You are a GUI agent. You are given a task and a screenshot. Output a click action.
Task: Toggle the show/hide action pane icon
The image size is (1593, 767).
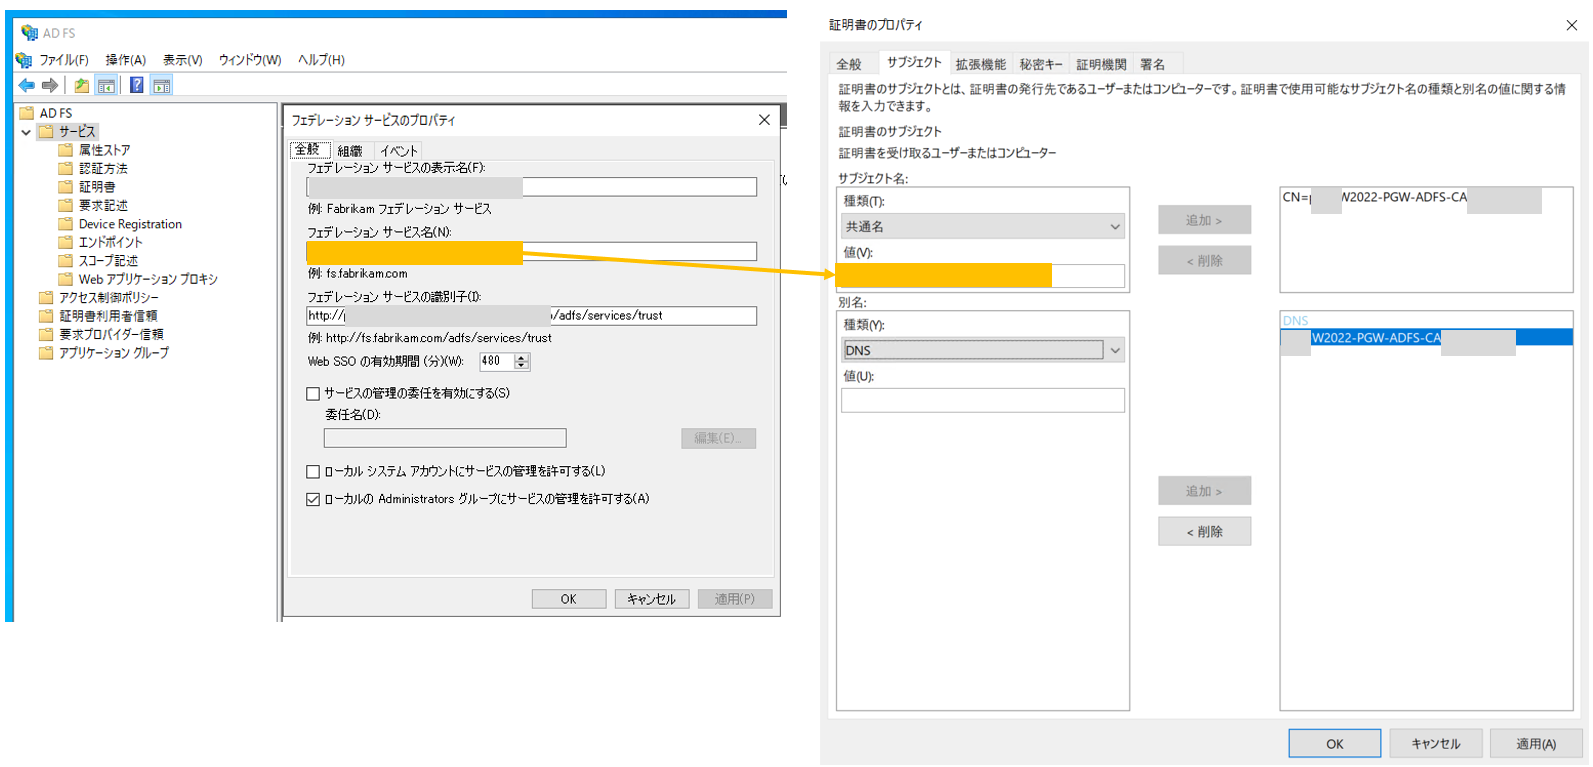[162, 86]
